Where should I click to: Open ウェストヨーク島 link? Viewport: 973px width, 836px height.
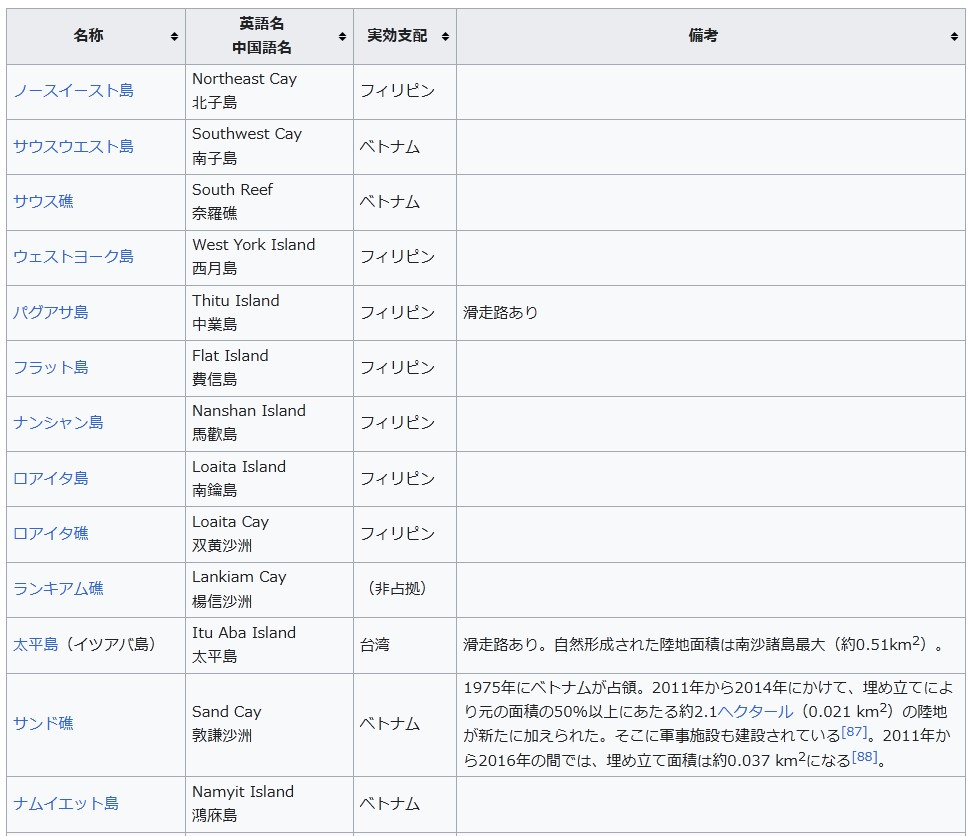pyautogui.click(x=73, y=257)
